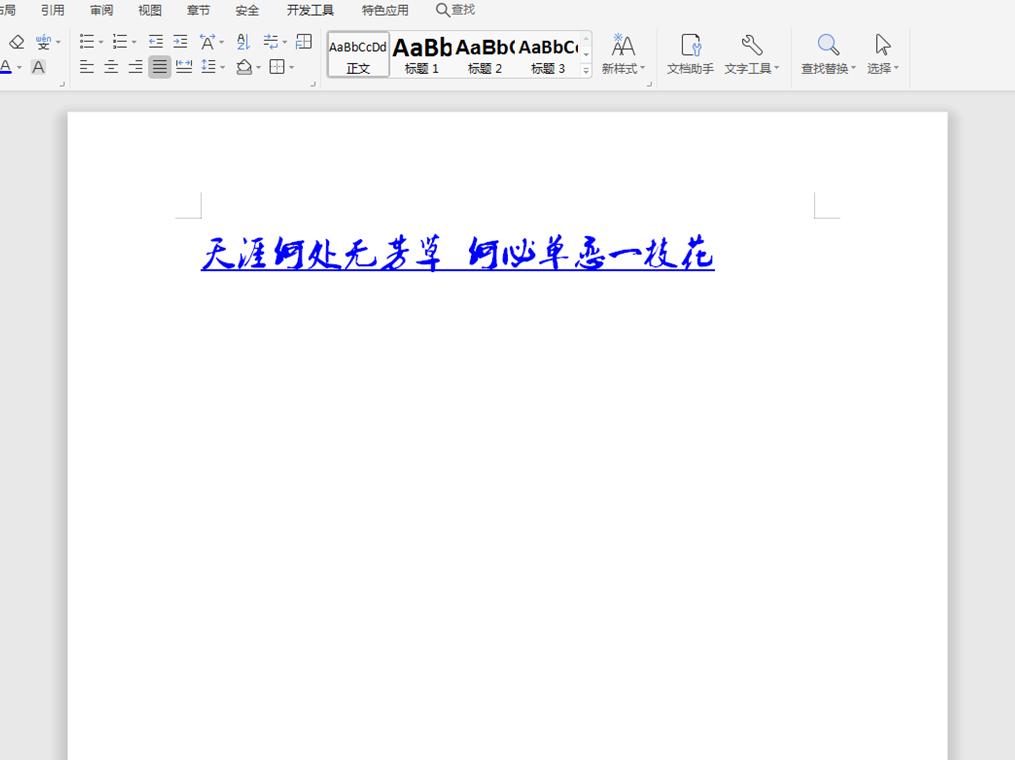Toggle the bulleted list
Screen dimensions: 1015x760
click(88, 41)
